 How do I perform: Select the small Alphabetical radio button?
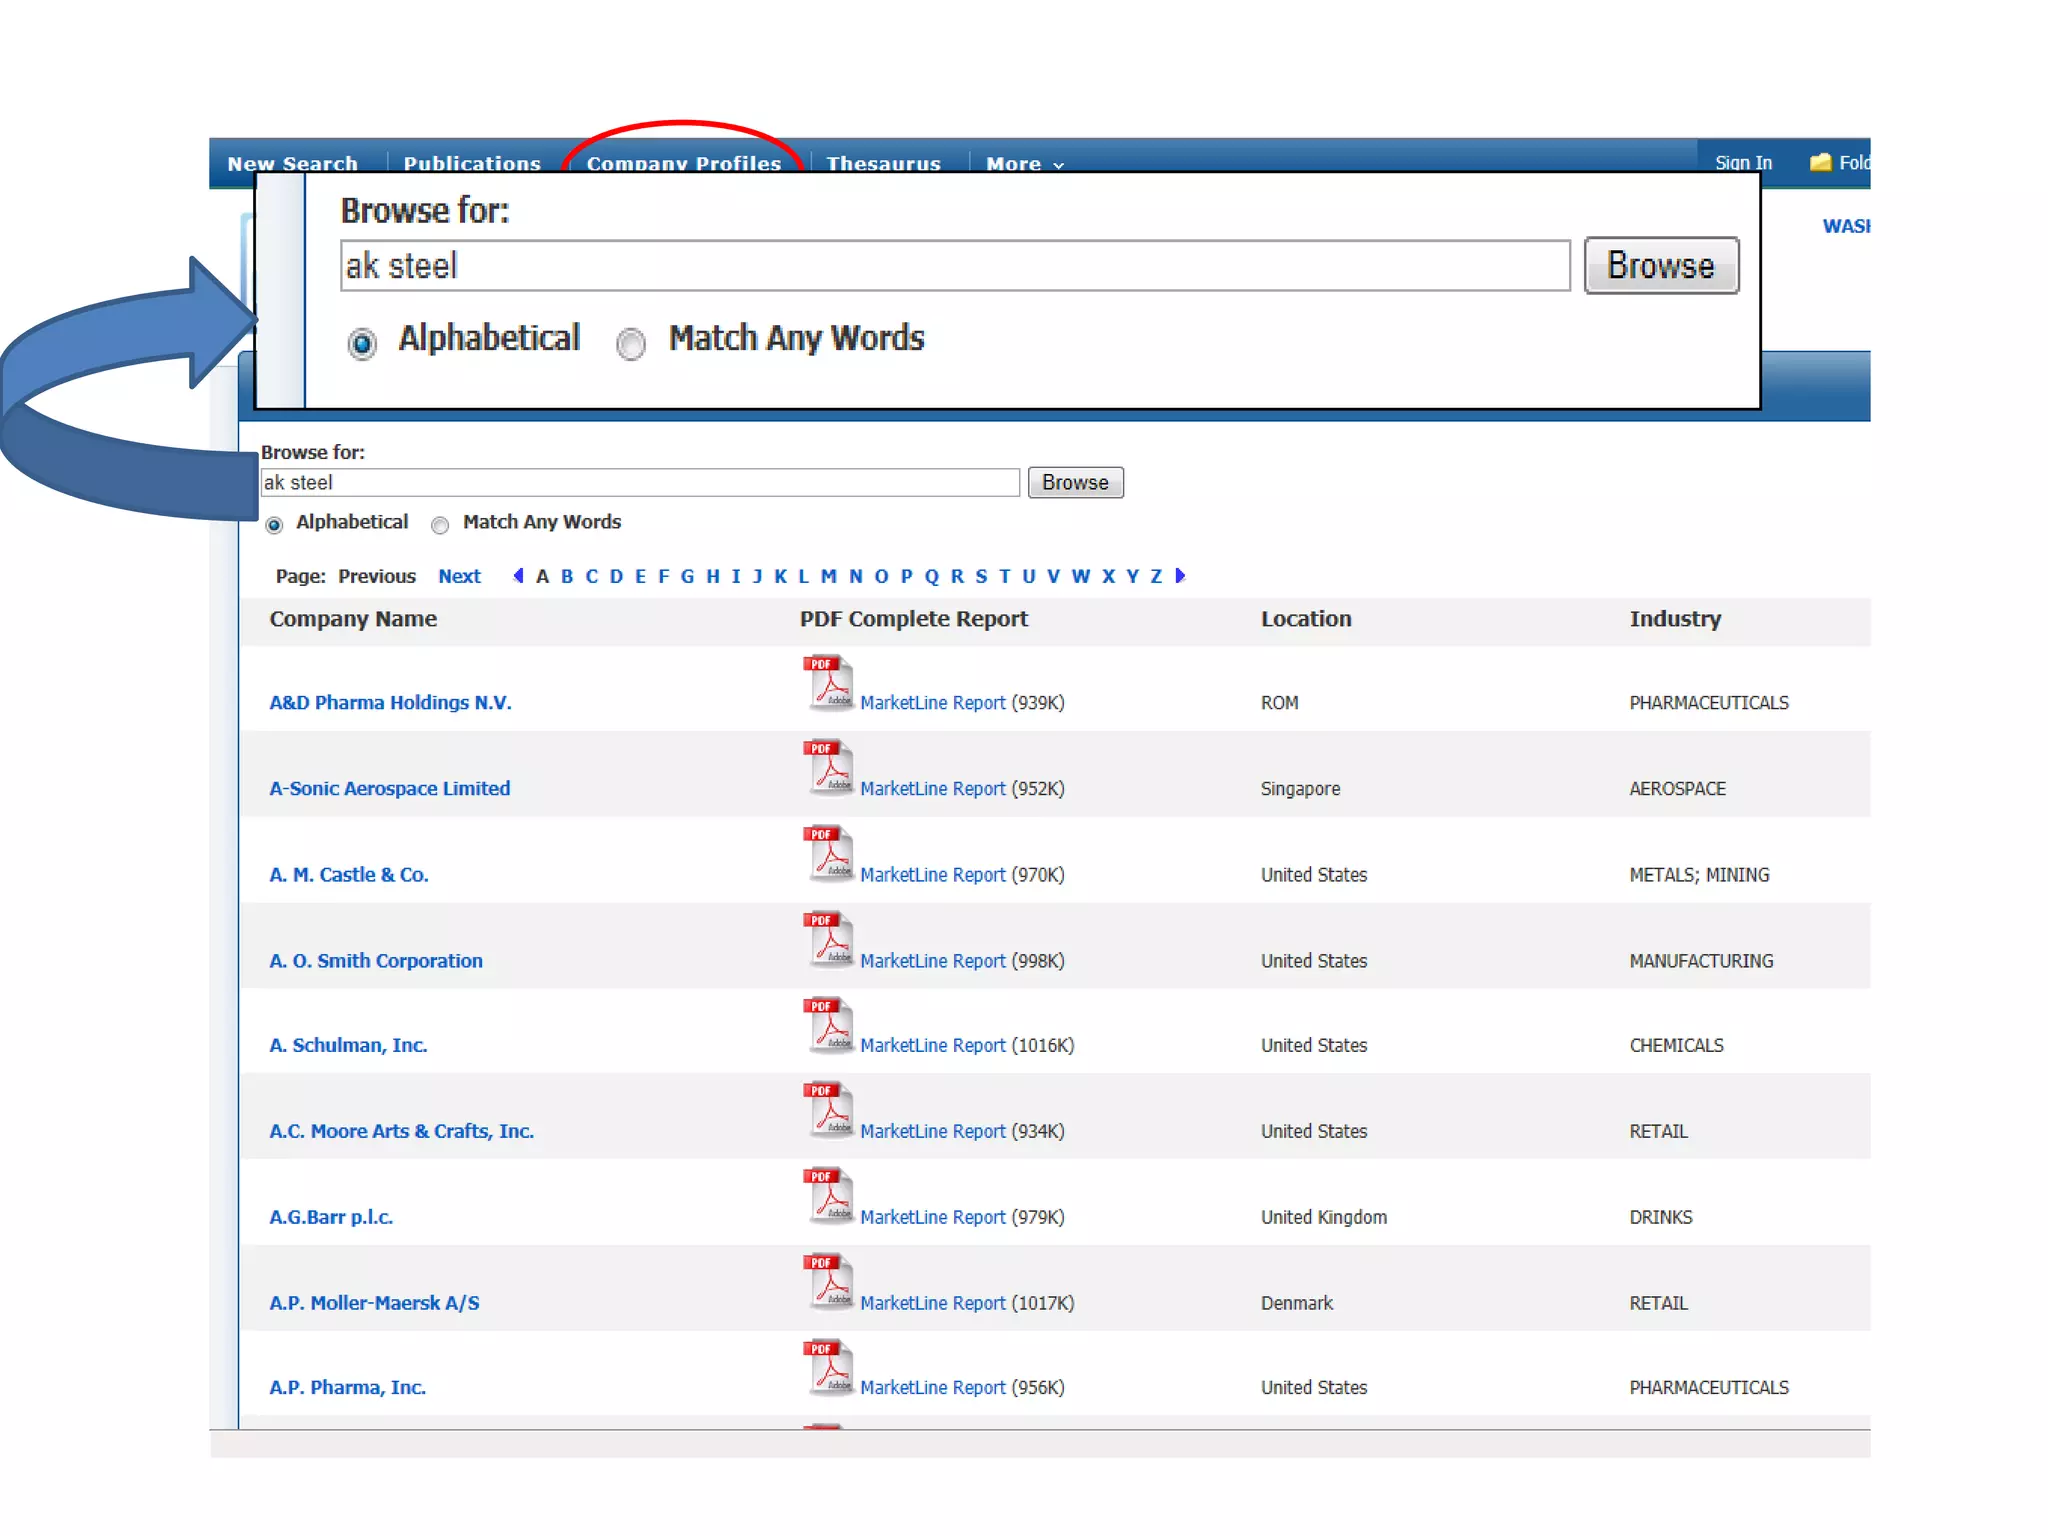pos(274,524)
